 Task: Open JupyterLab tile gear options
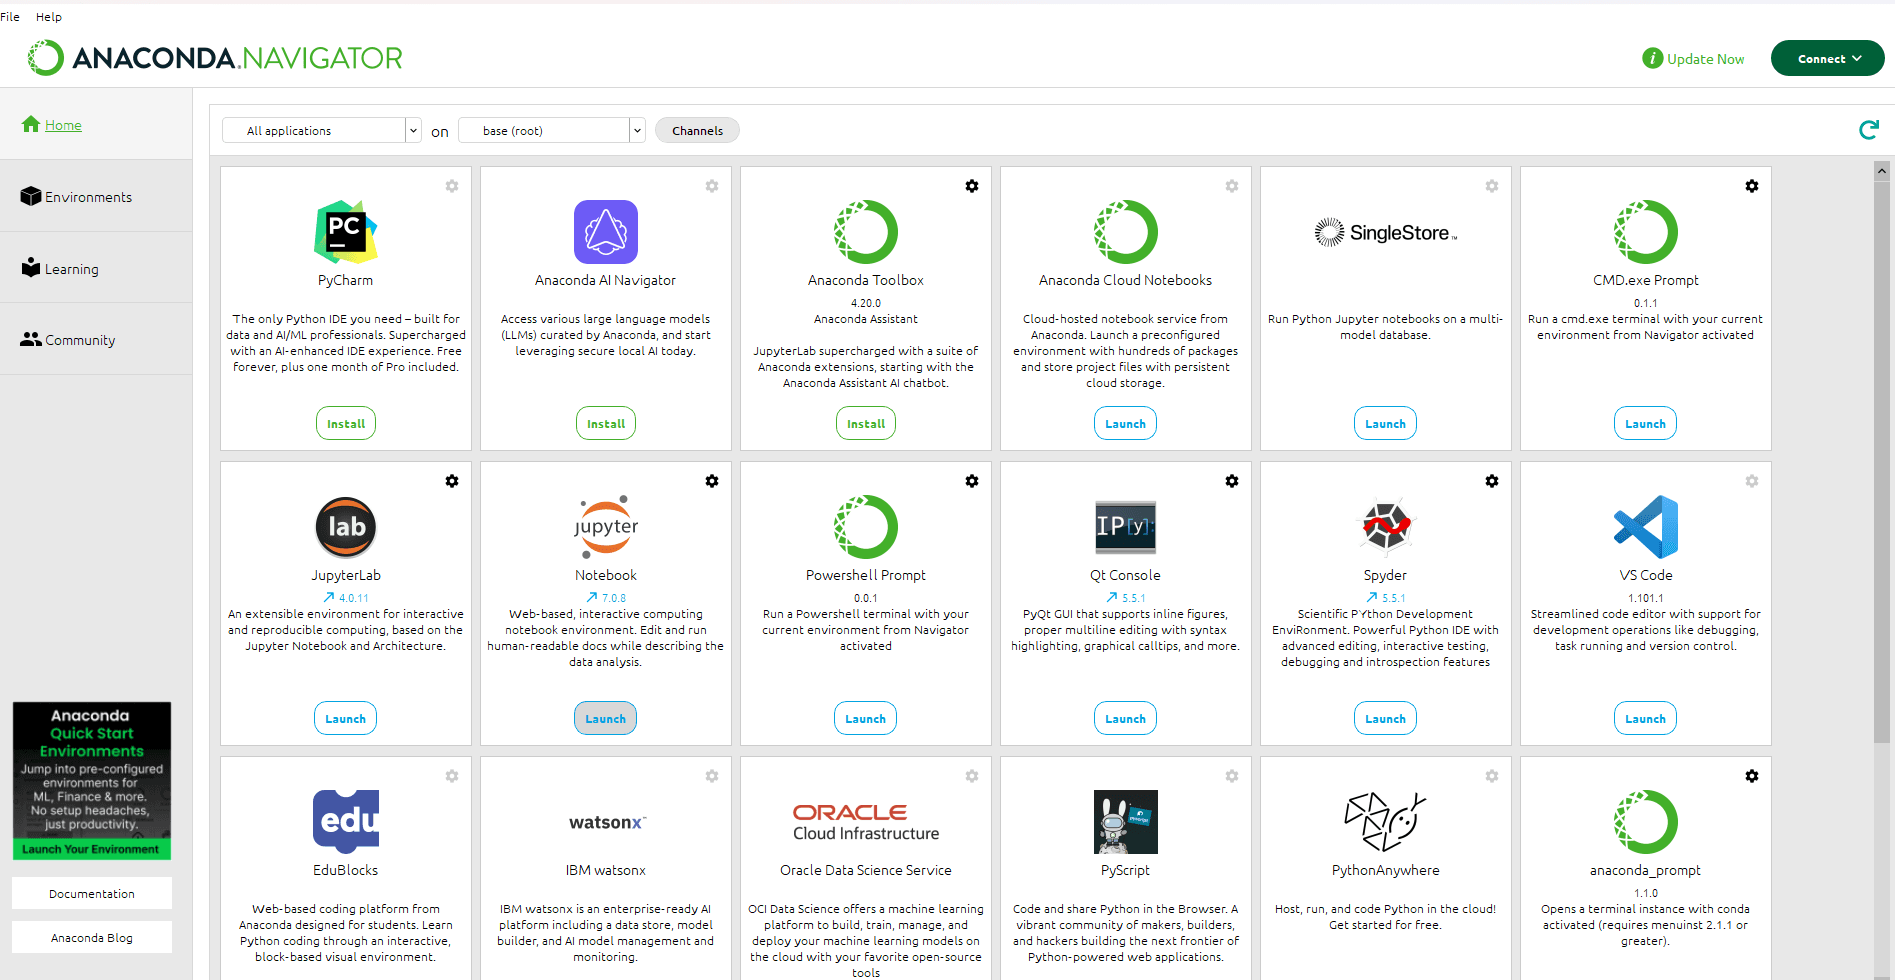click(x=452, y=481)
